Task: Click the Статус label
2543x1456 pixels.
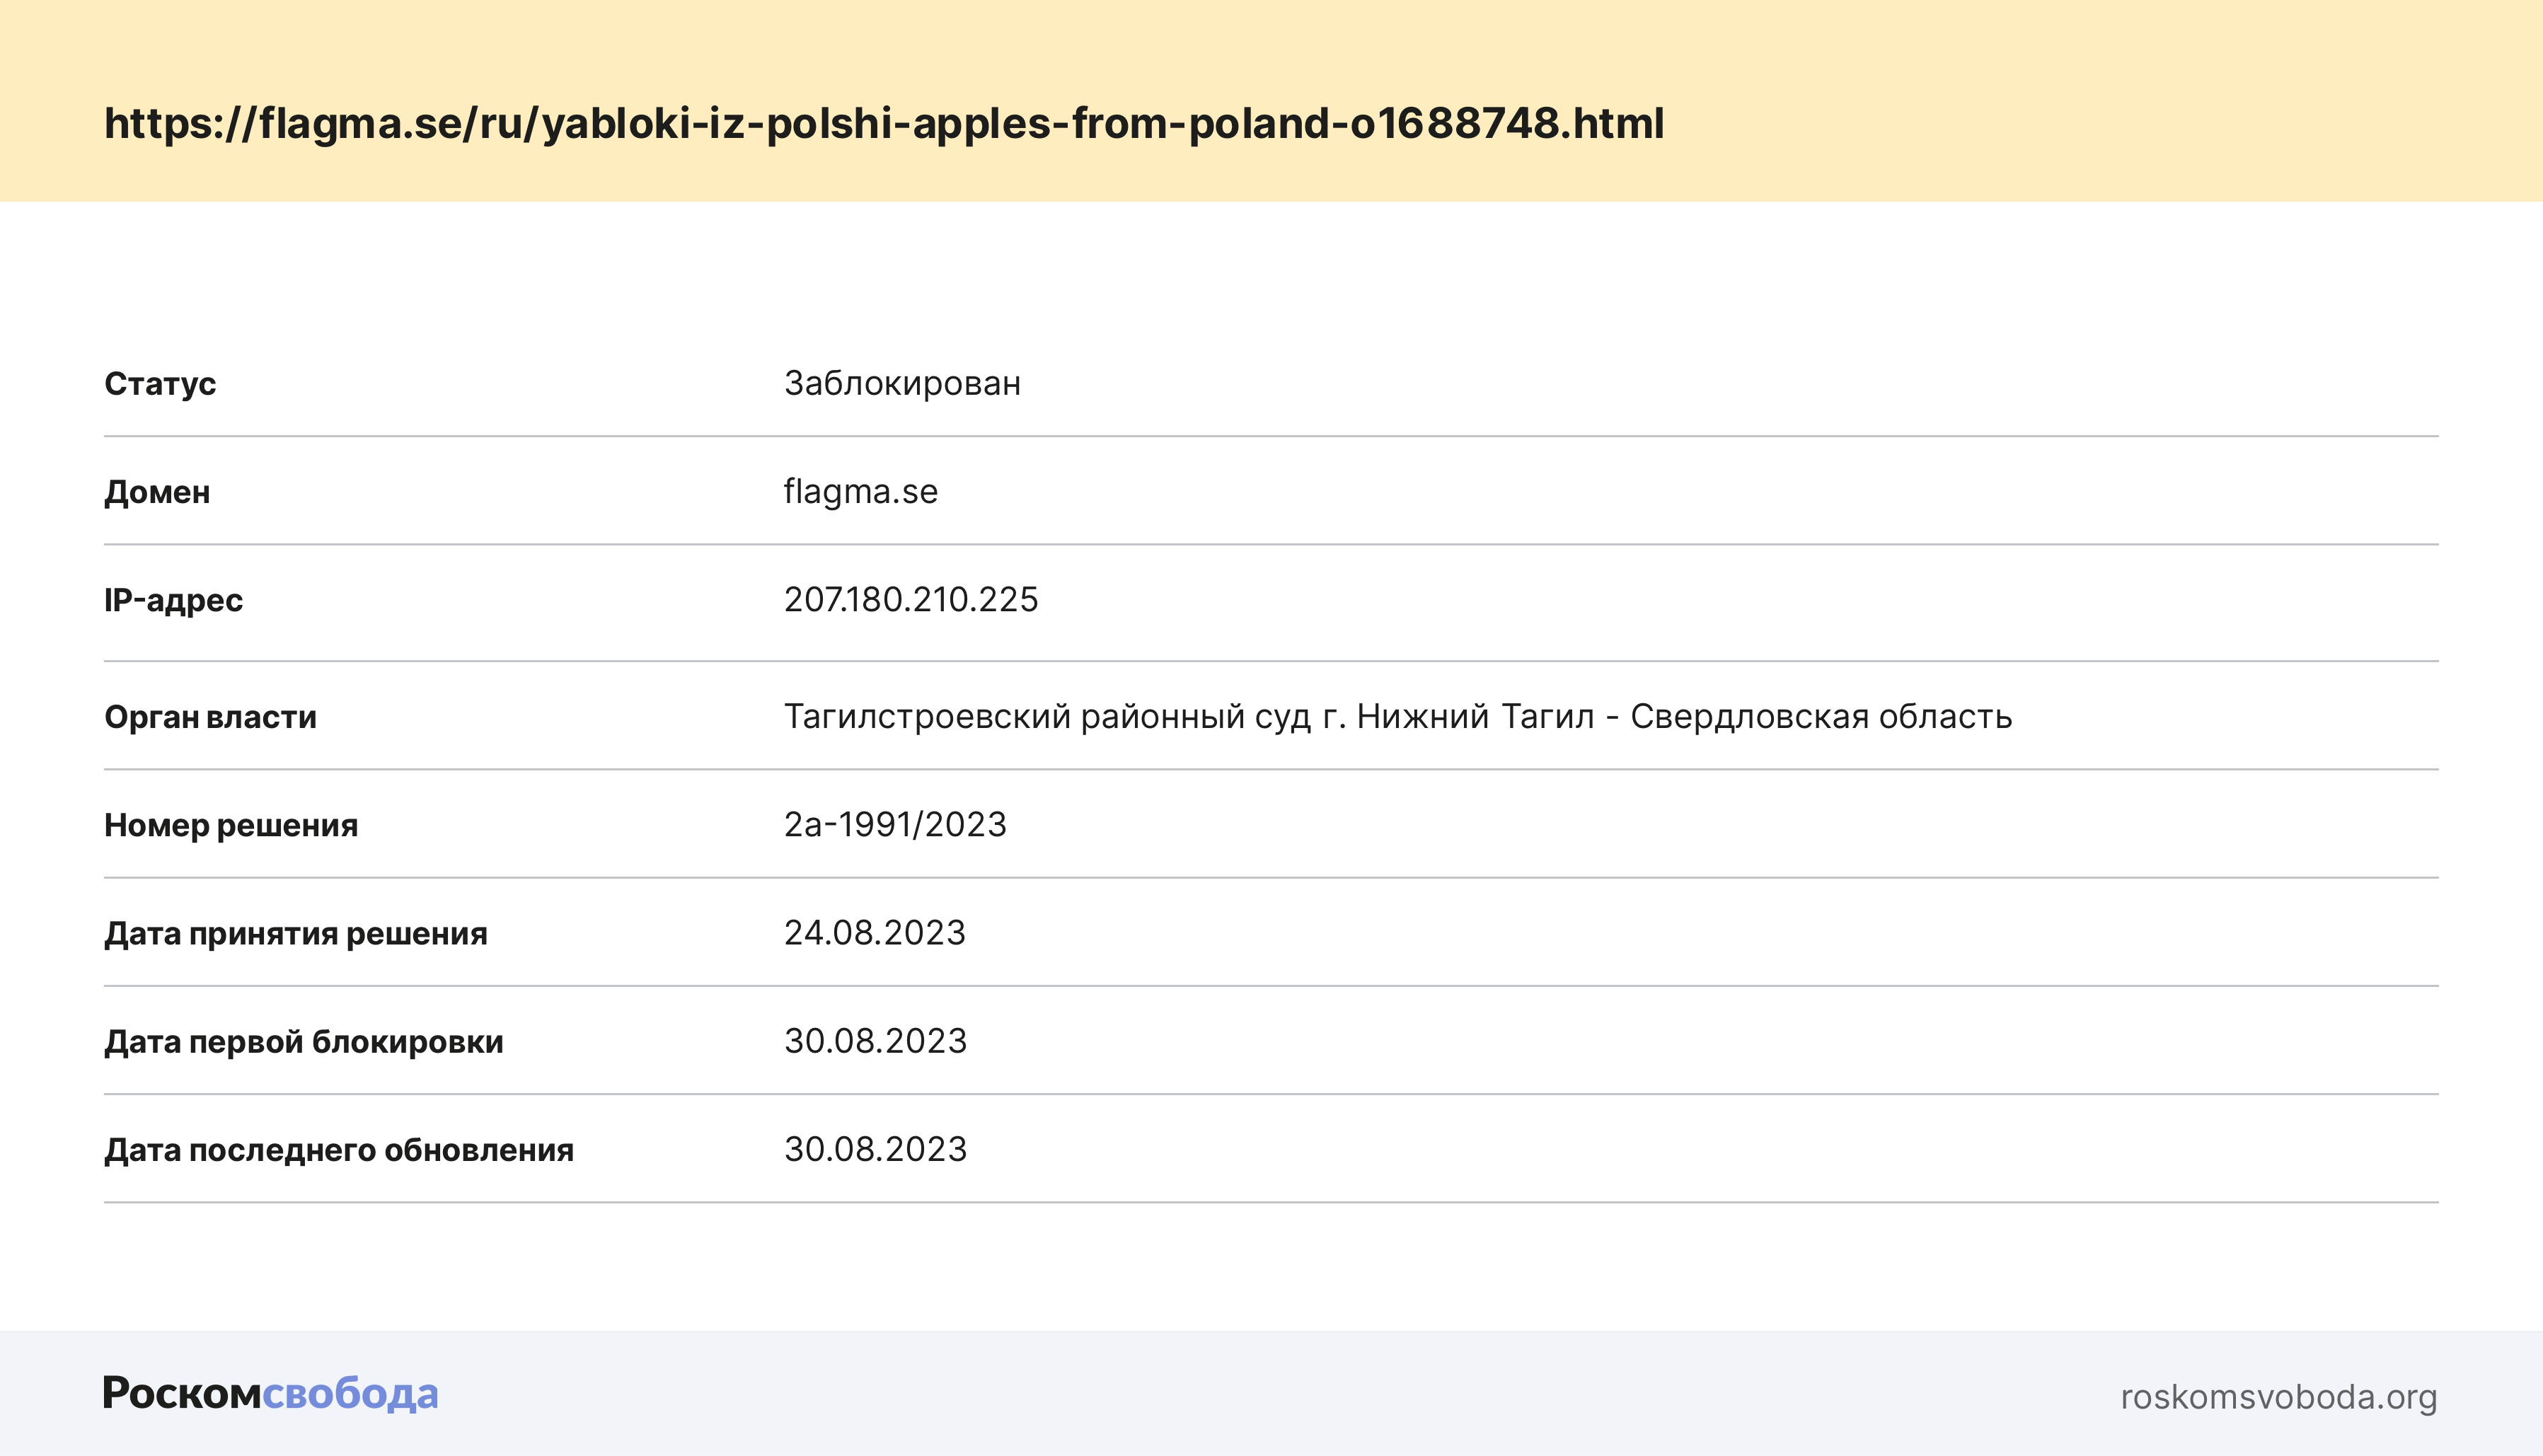Action: pos(160,384)
